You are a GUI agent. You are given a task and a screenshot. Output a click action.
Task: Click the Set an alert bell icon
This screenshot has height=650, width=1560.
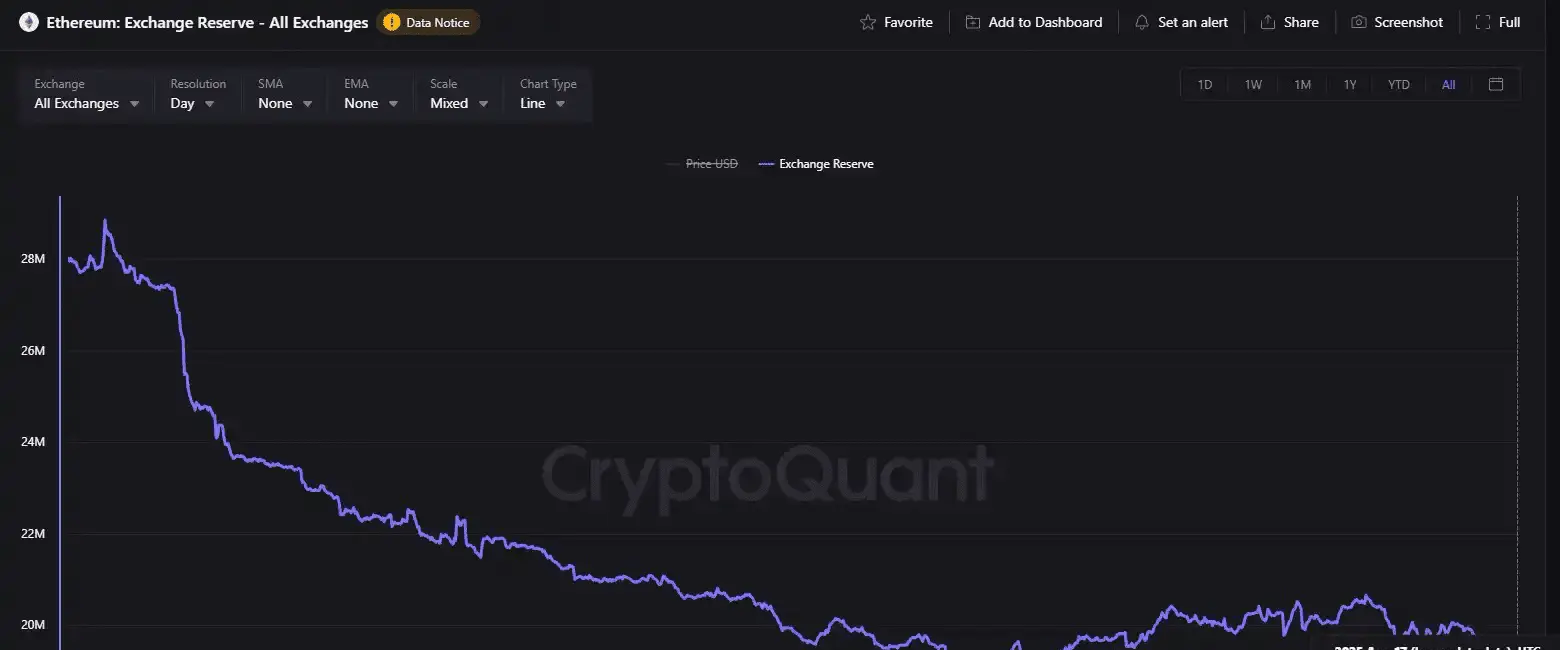coord(1142,22)
